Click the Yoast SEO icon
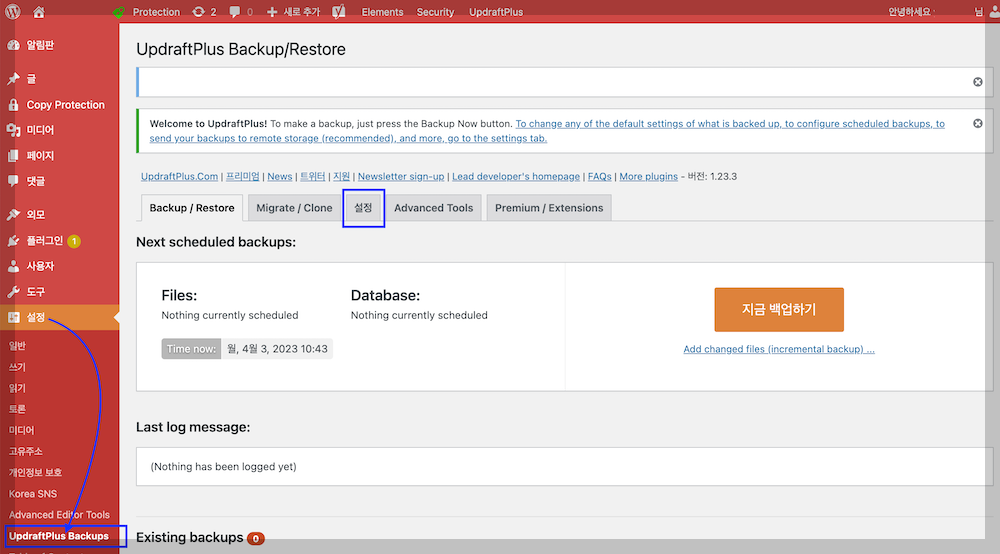The image size is (1000, 554). click(339, 11)
